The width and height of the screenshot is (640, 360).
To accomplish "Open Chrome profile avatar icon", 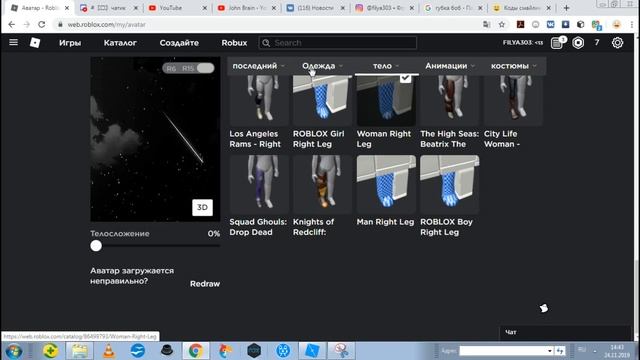I will tap(617, 24).
